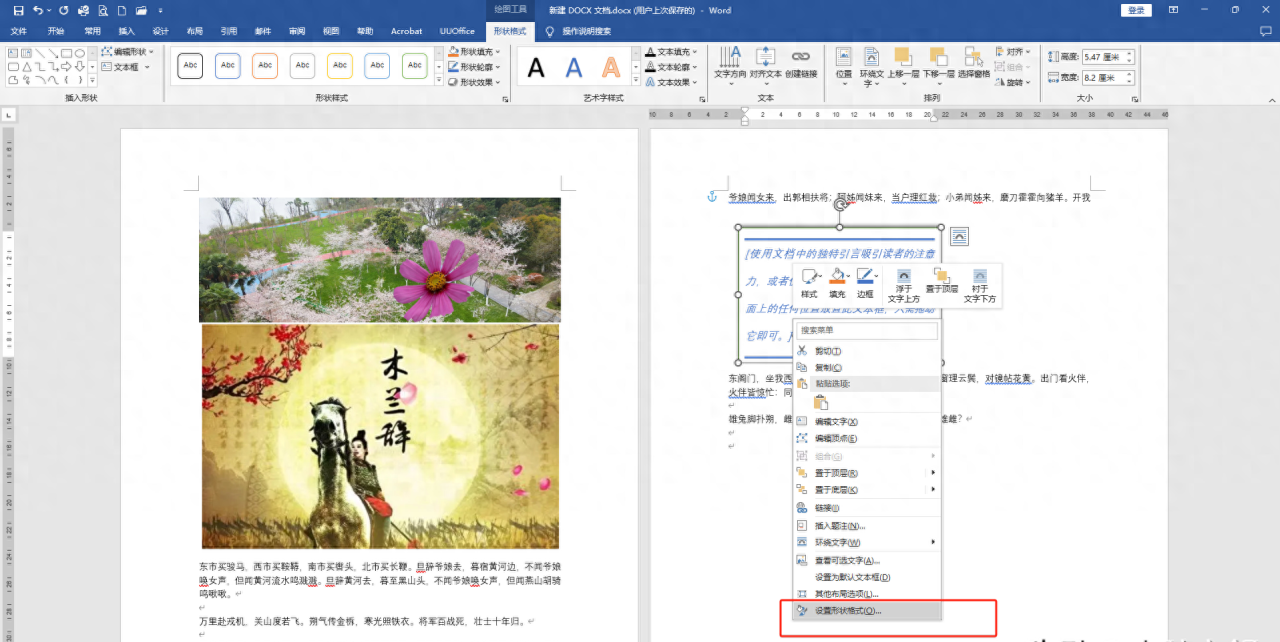Switch to the Acrobat tab
1280x642 pixels.
point(406,31)
